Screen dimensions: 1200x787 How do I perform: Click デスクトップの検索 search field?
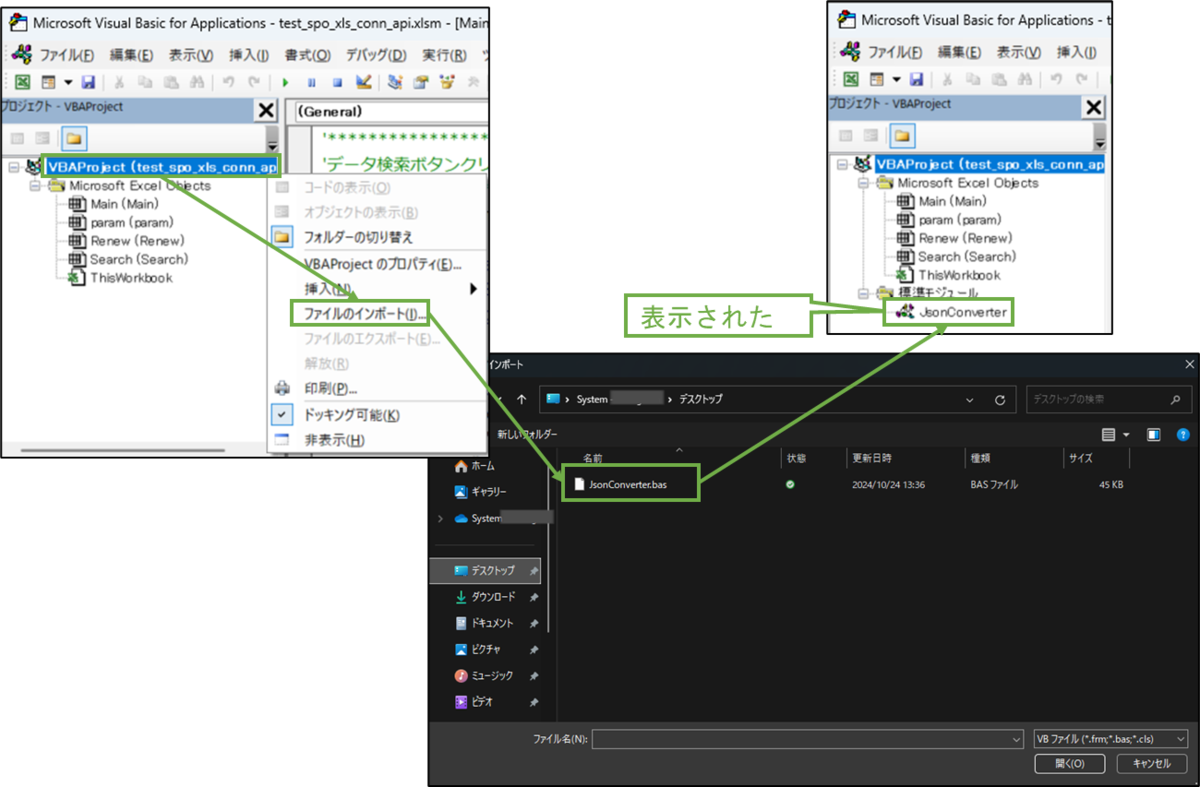tap(1109, 399)
